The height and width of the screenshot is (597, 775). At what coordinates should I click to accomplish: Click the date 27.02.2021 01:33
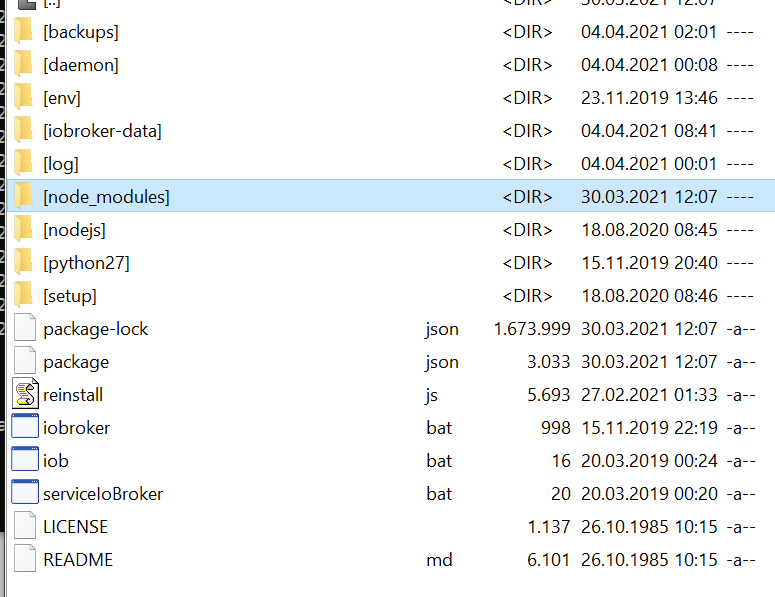click(649, 395)
